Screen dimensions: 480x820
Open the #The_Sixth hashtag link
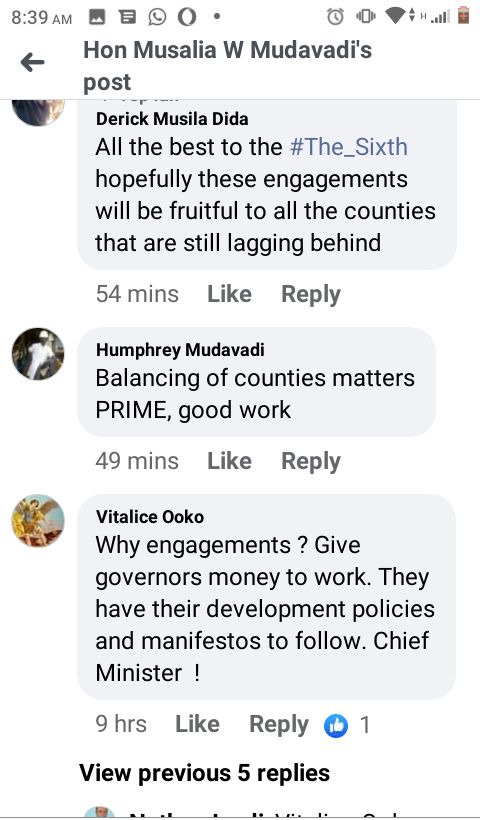(x=348, y=147)
